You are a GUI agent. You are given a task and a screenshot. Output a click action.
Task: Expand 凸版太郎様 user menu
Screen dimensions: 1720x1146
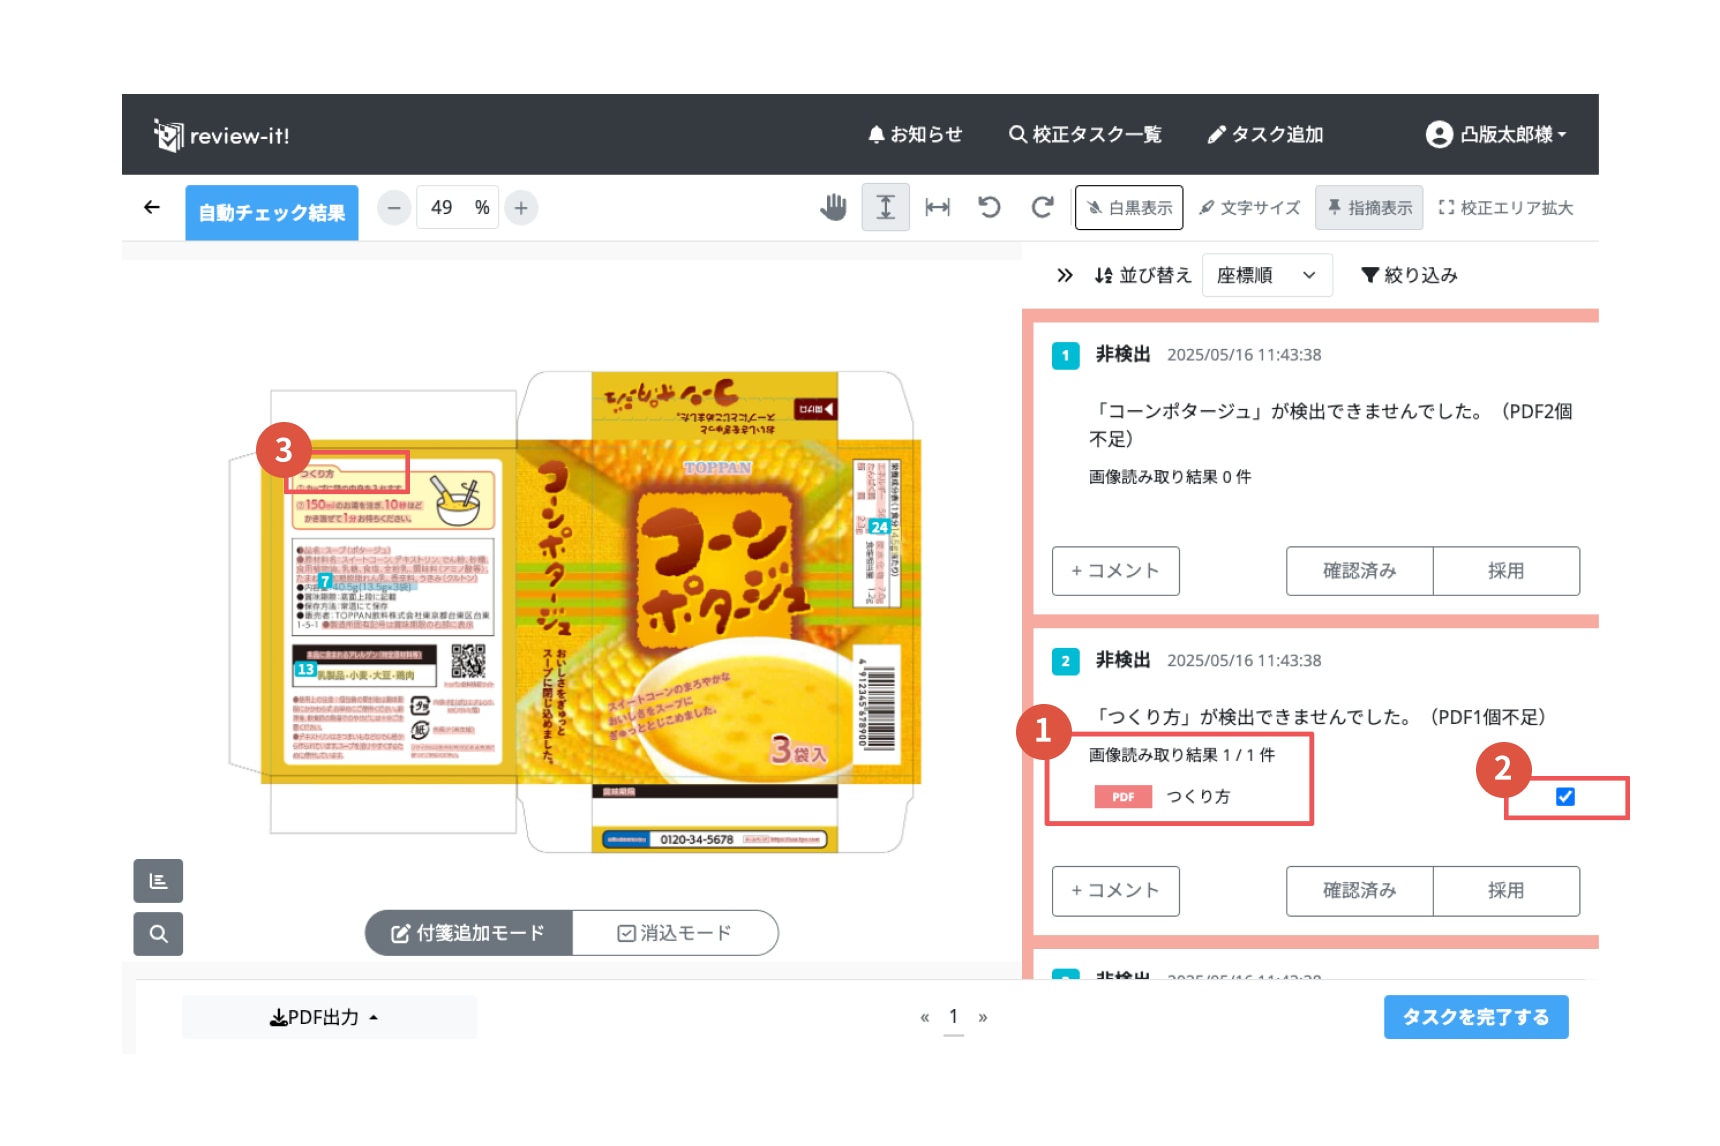tap(1496, 134)
